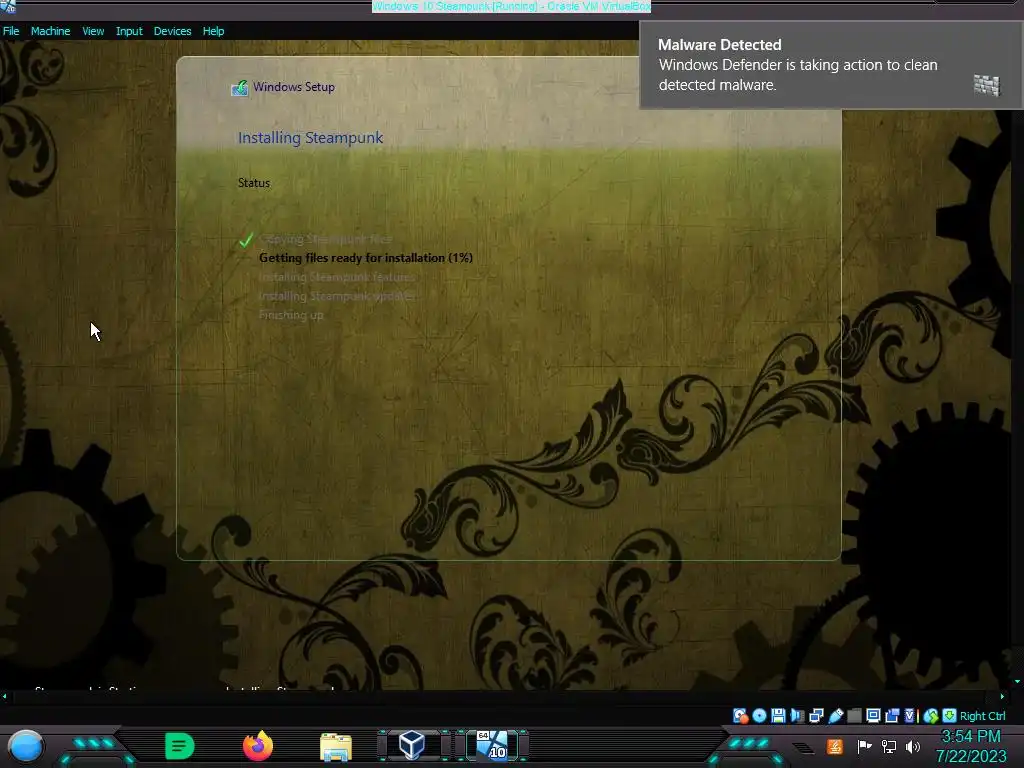
Task: Launch Firefox from the taskbar
Action: [258, 746]
